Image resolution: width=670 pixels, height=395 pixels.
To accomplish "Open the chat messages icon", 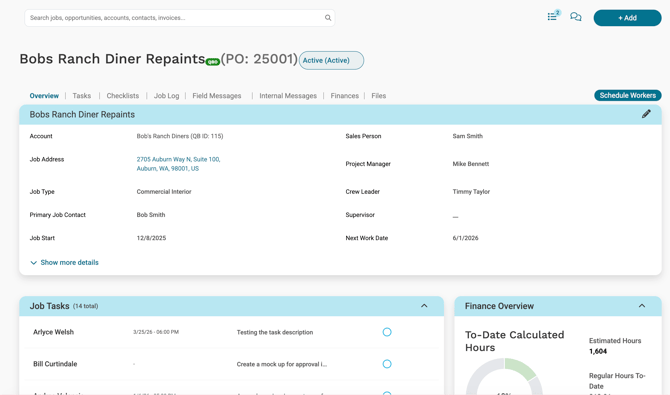I will click(576, 17).
